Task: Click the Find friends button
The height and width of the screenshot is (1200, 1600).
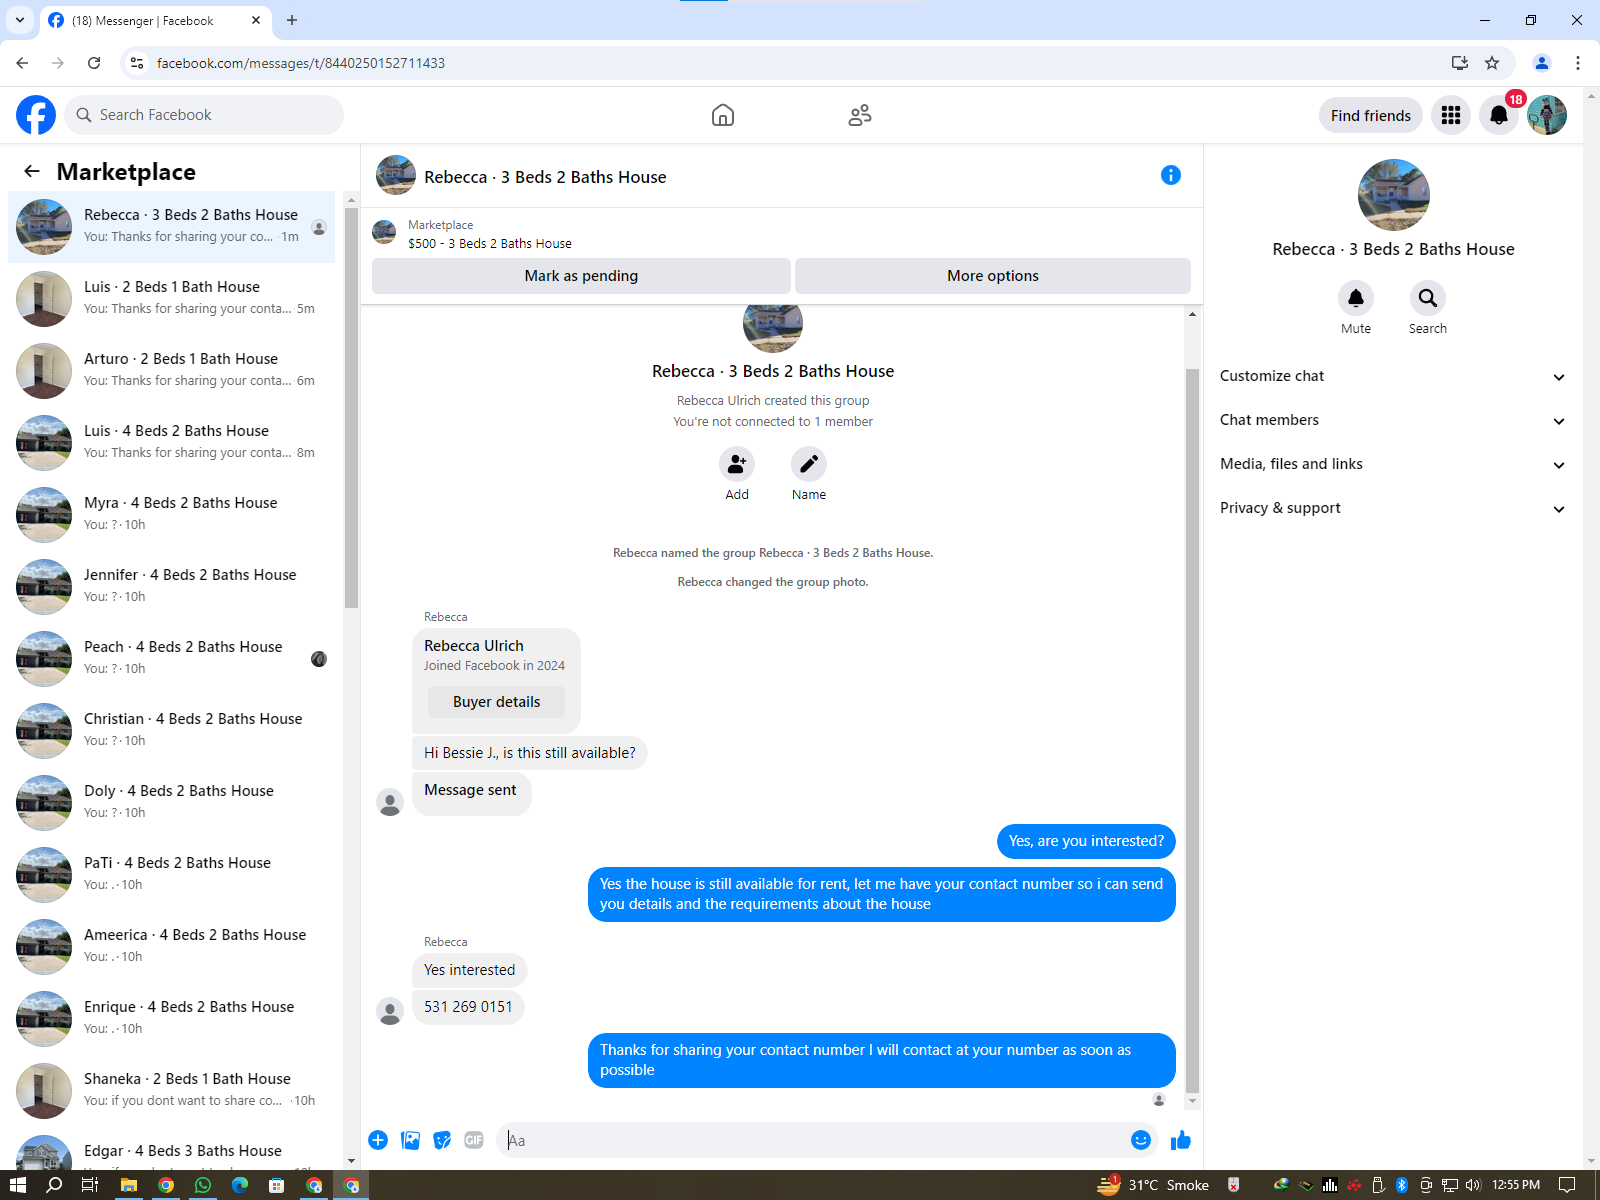Action: (1371, 115)
